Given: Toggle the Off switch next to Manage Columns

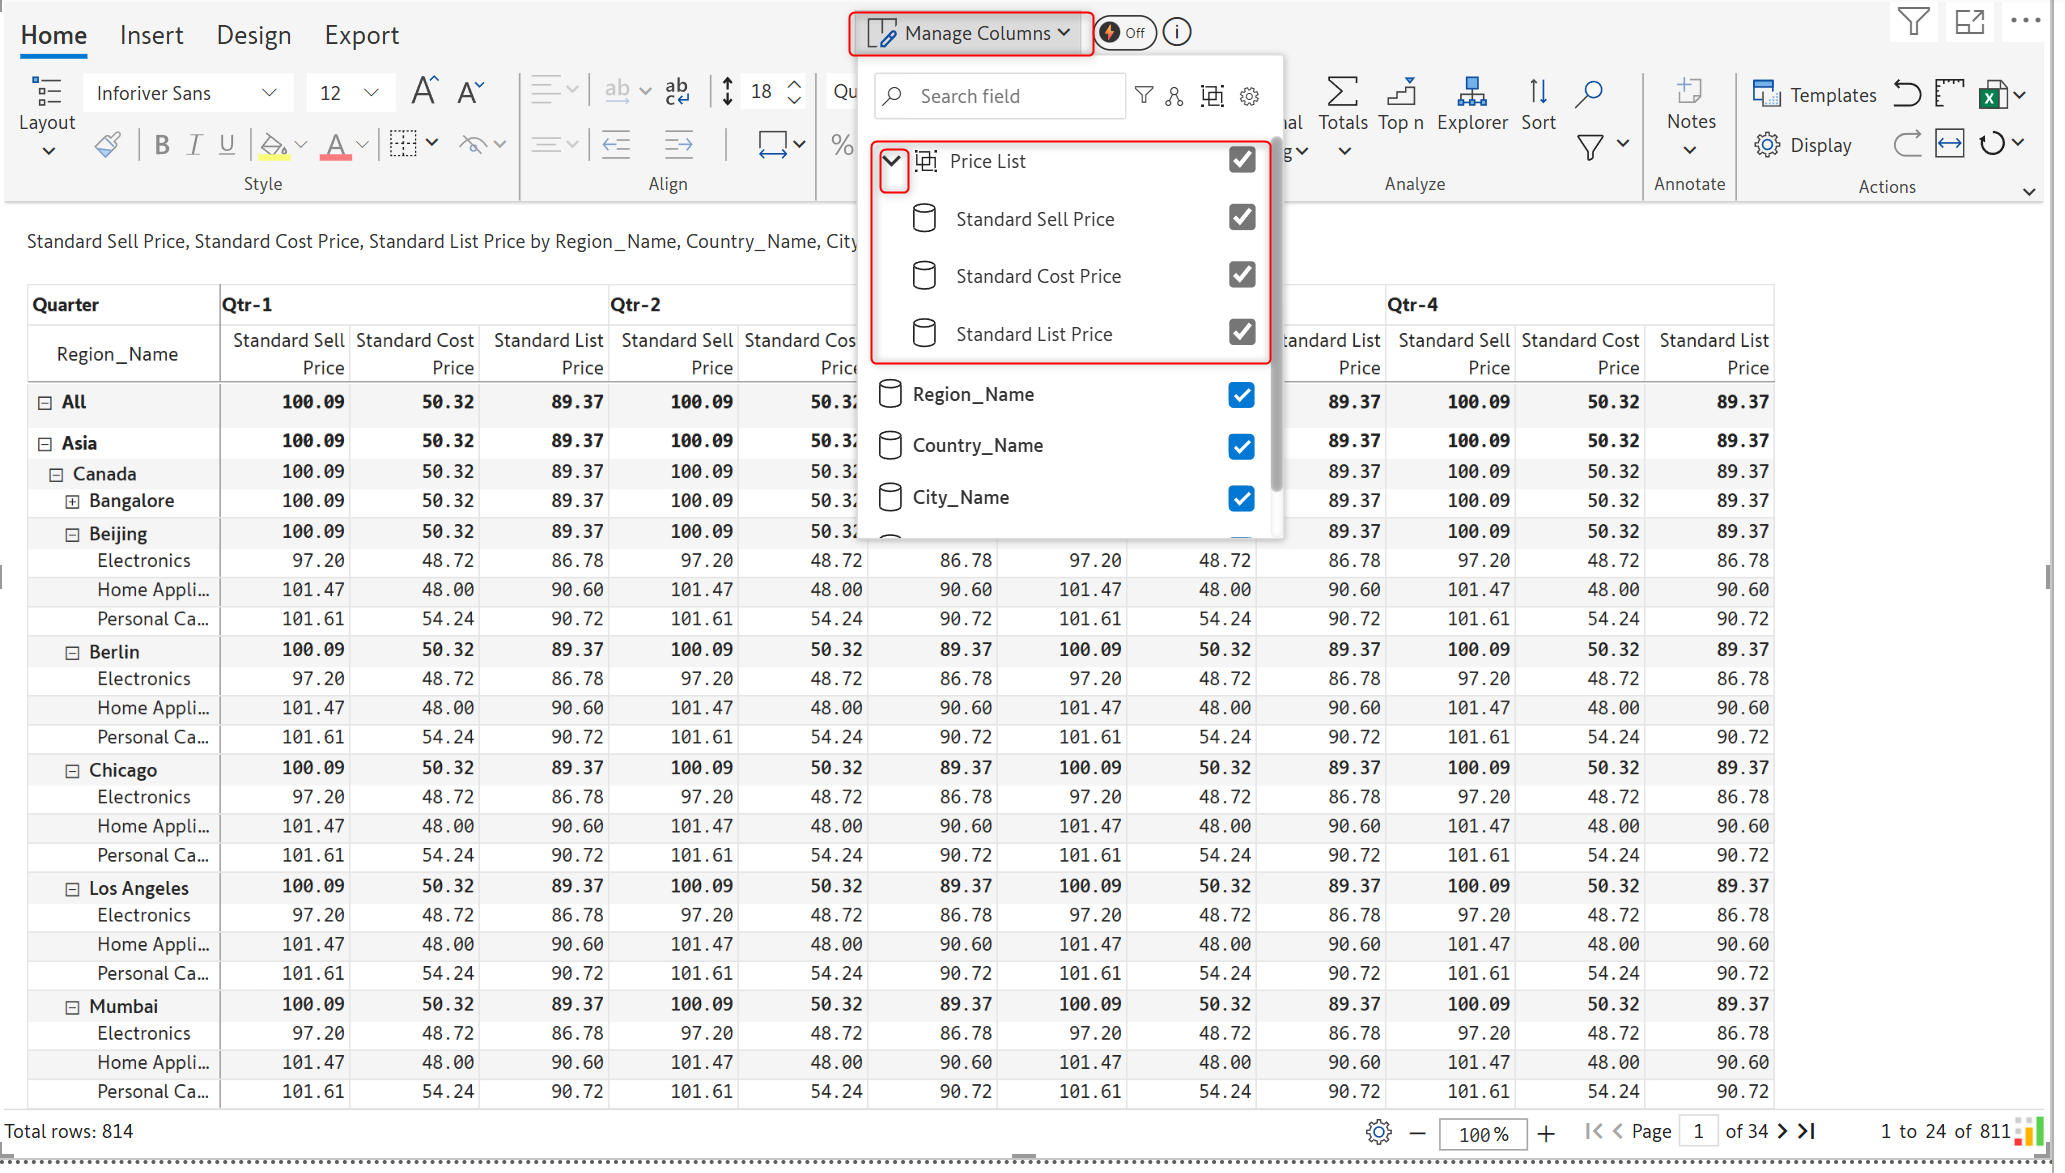Looking at the screenshot, I should 1124,33.
